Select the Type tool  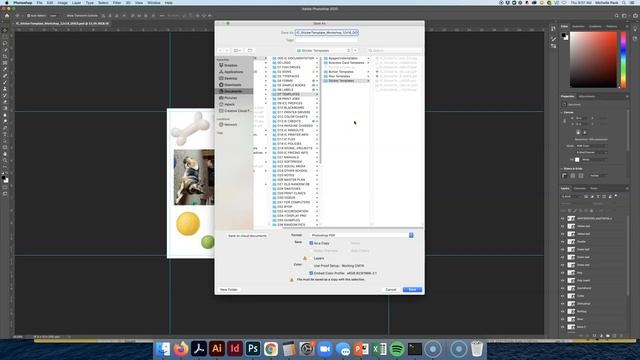click(x=5, y=134)
